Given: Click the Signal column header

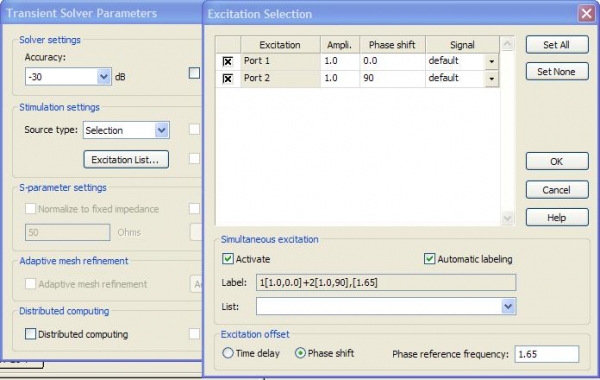Looking at the screenshot, I should coord(462,45).
